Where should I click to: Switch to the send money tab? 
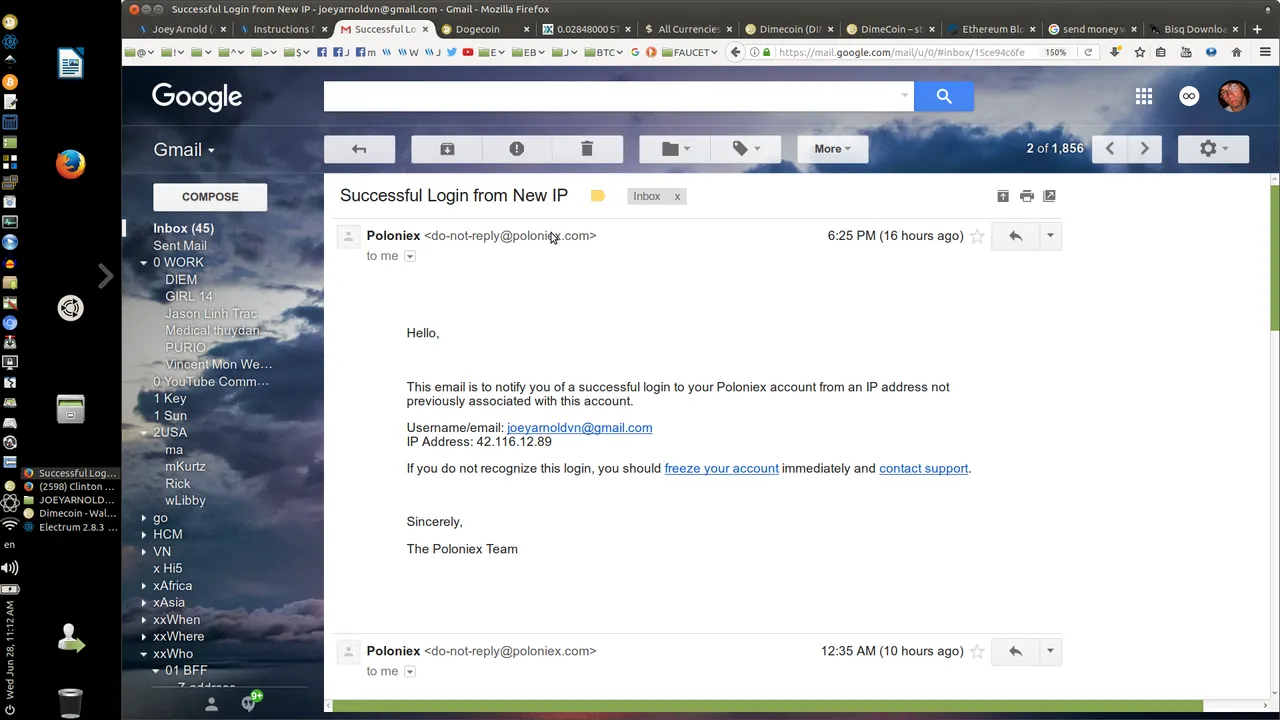coord(1092,29)
